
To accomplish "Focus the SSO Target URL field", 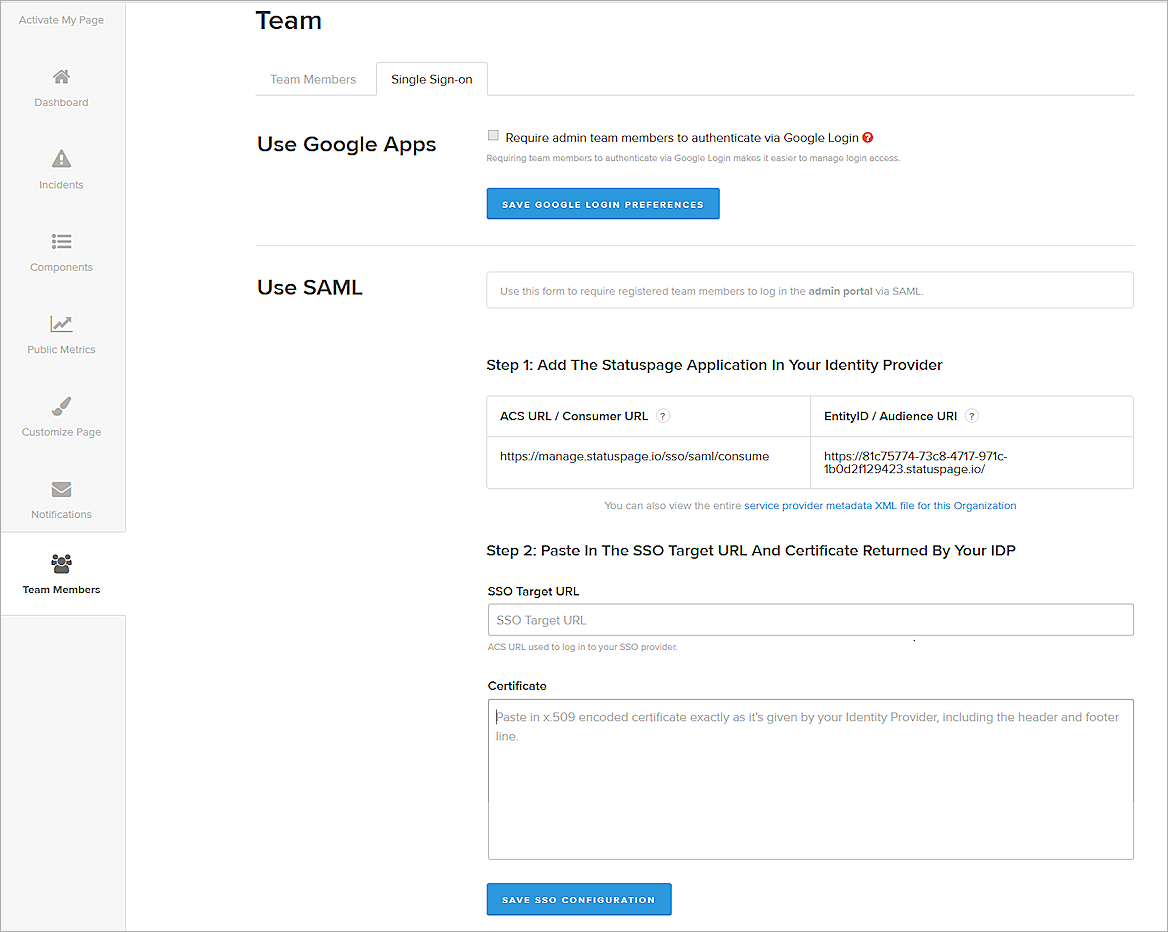I will (x=810, y=620).
